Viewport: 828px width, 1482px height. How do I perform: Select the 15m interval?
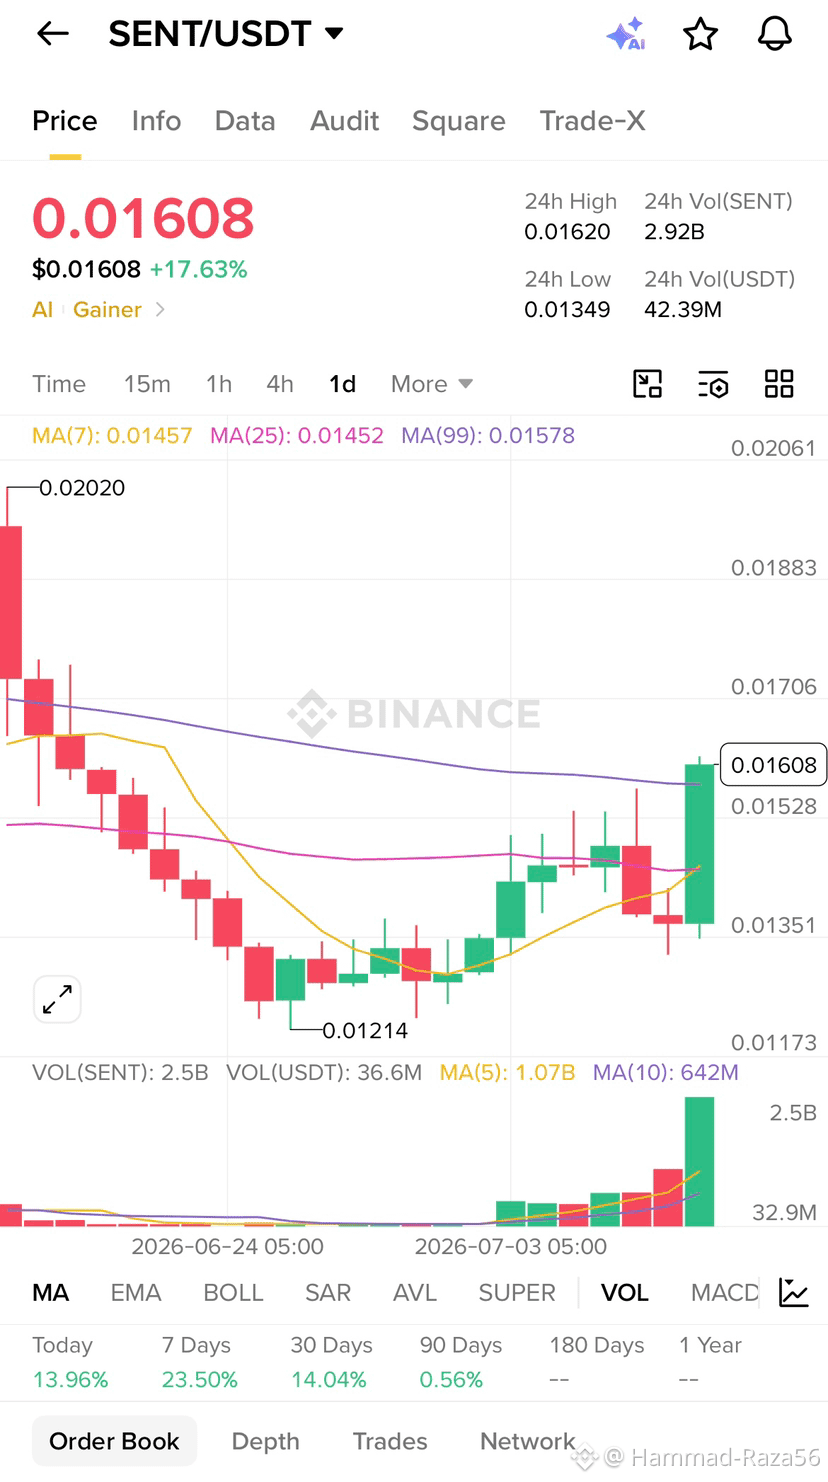coord(147,384)
